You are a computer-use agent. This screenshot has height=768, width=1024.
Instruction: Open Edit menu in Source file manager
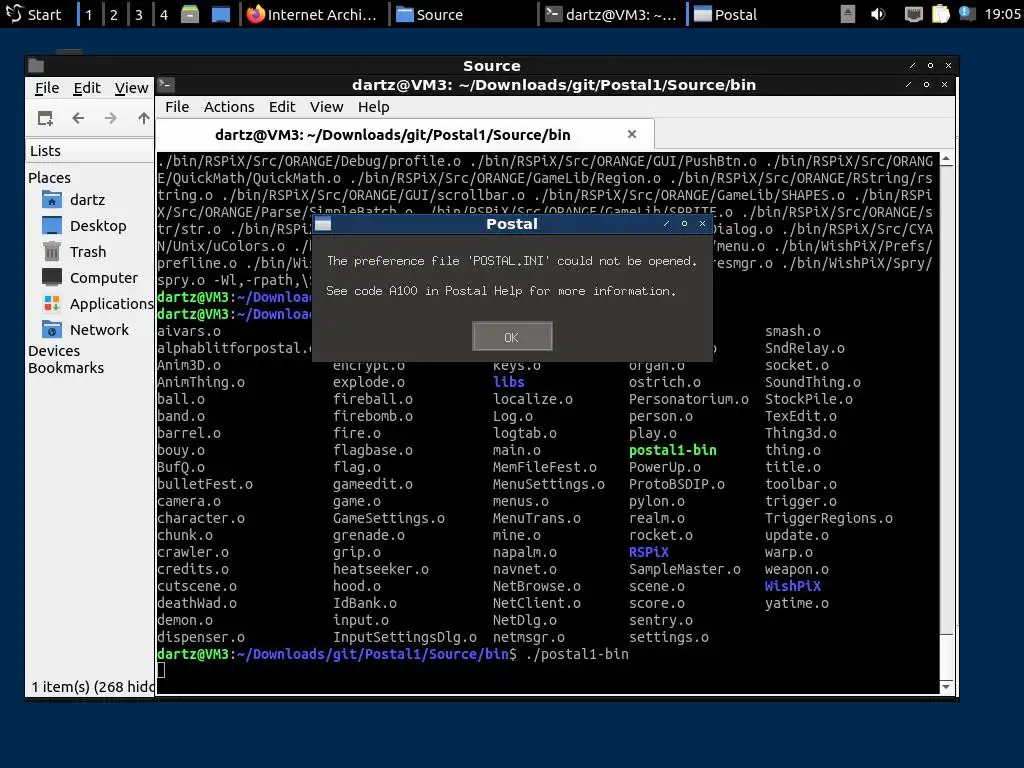[87, 88]
